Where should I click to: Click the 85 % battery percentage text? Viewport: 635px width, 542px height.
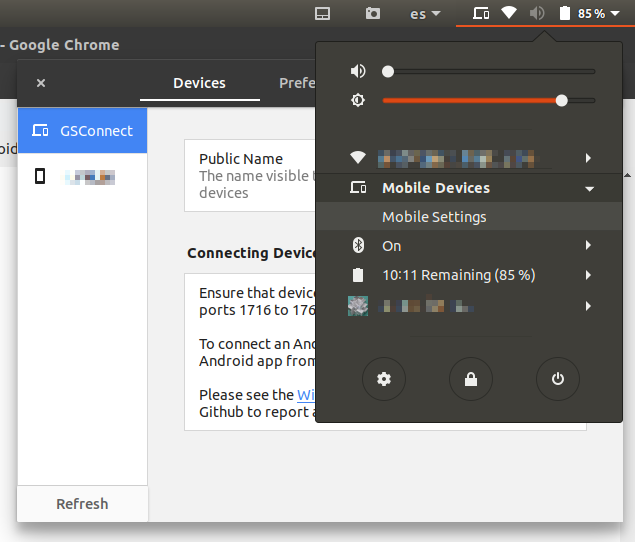[591, 14]
